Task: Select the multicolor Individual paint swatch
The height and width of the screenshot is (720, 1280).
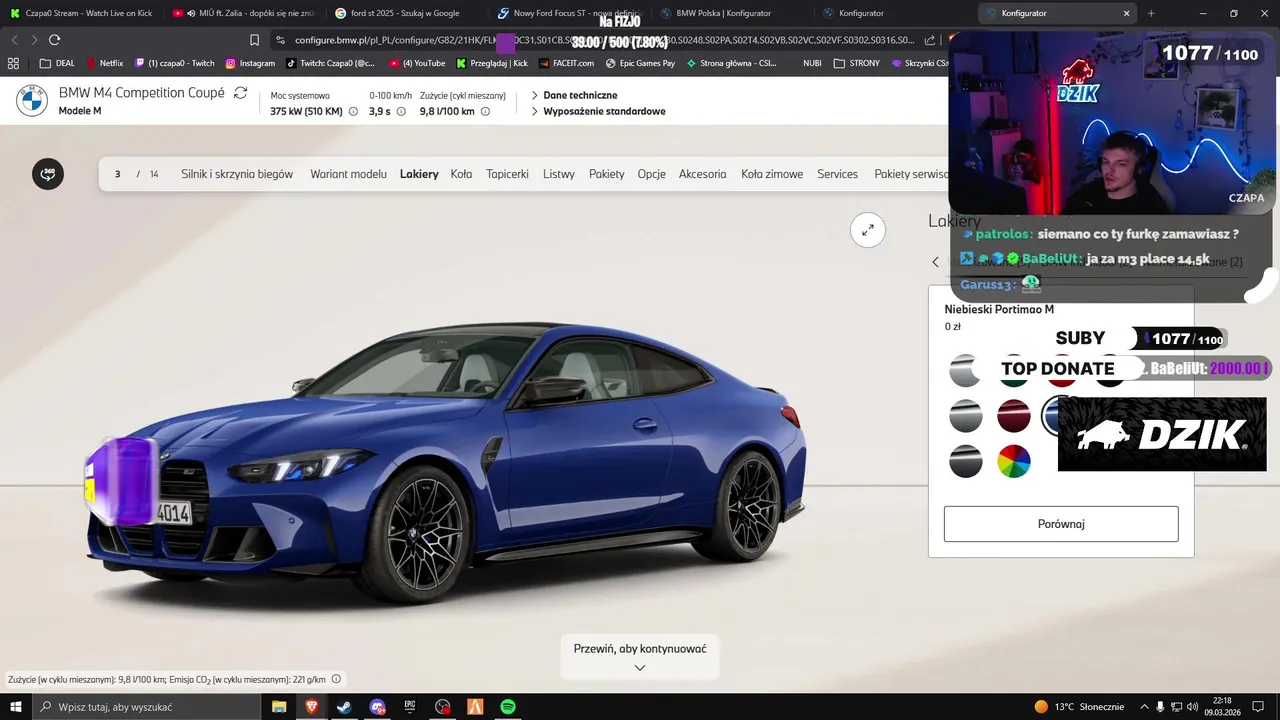Action: point(1014,462)
